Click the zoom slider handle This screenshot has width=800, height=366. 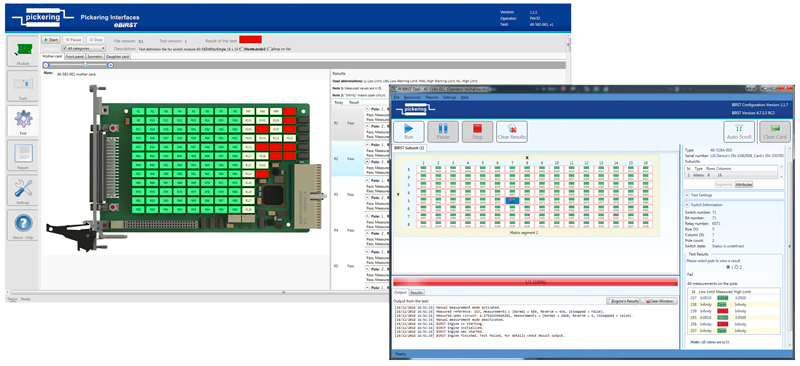(85, 65)
